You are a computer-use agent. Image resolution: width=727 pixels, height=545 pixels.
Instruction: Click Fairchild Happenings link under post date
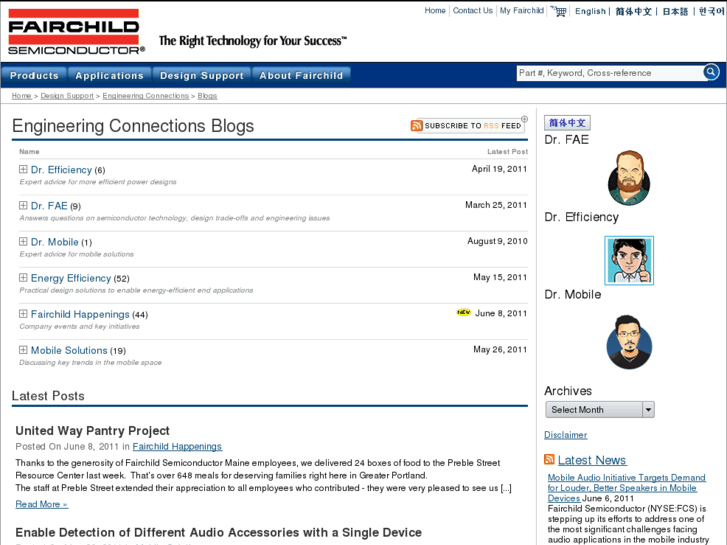pyautogui.click(x=177, y=446)
